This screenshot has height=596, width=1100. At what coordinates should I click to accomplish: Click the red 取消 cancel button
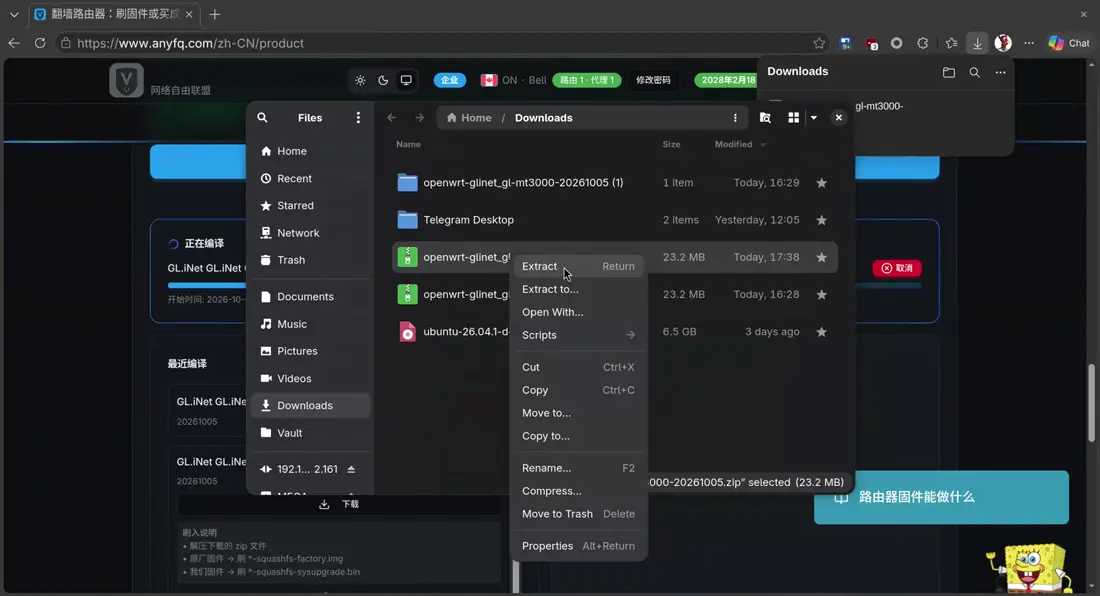click(897, 268)
